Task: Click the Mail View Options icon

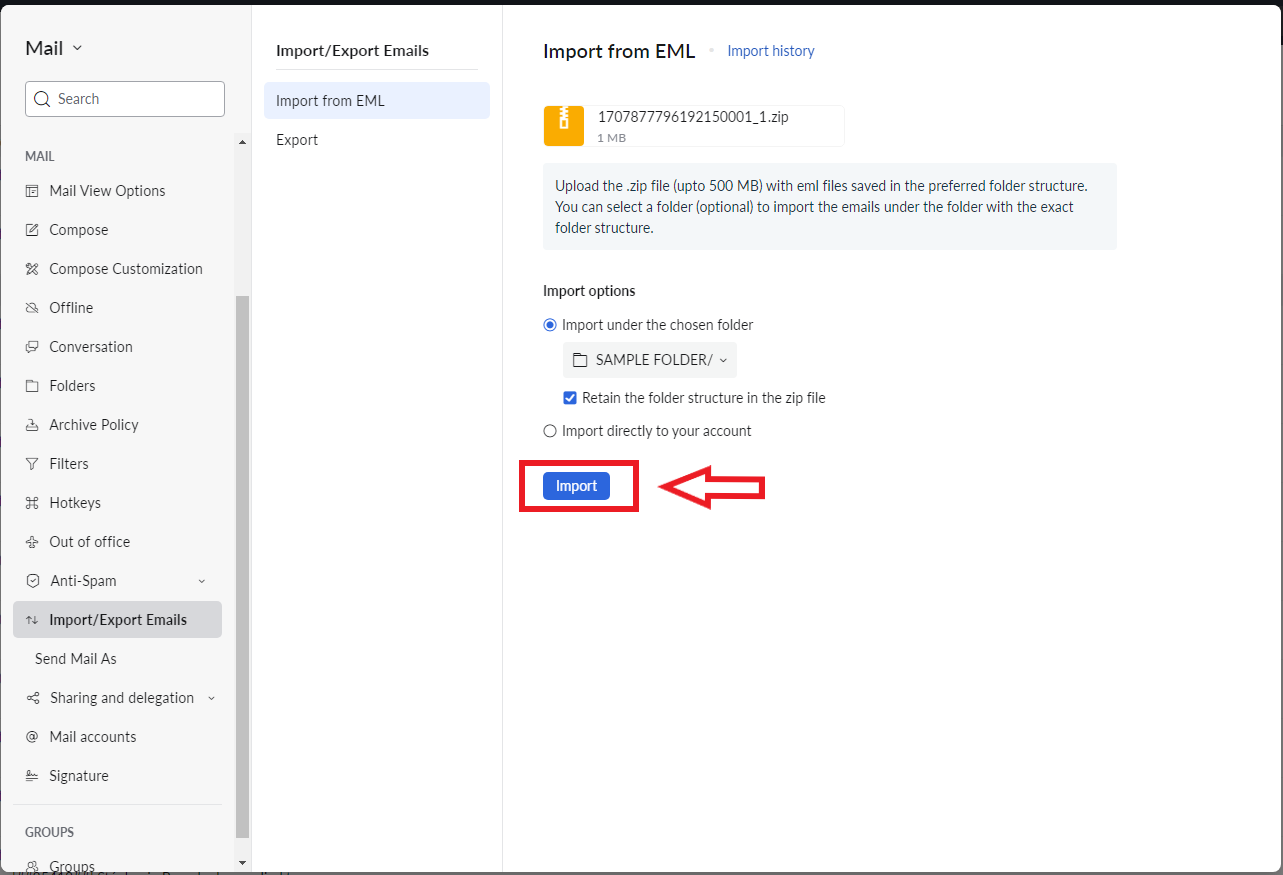Action: coord(32,191)
